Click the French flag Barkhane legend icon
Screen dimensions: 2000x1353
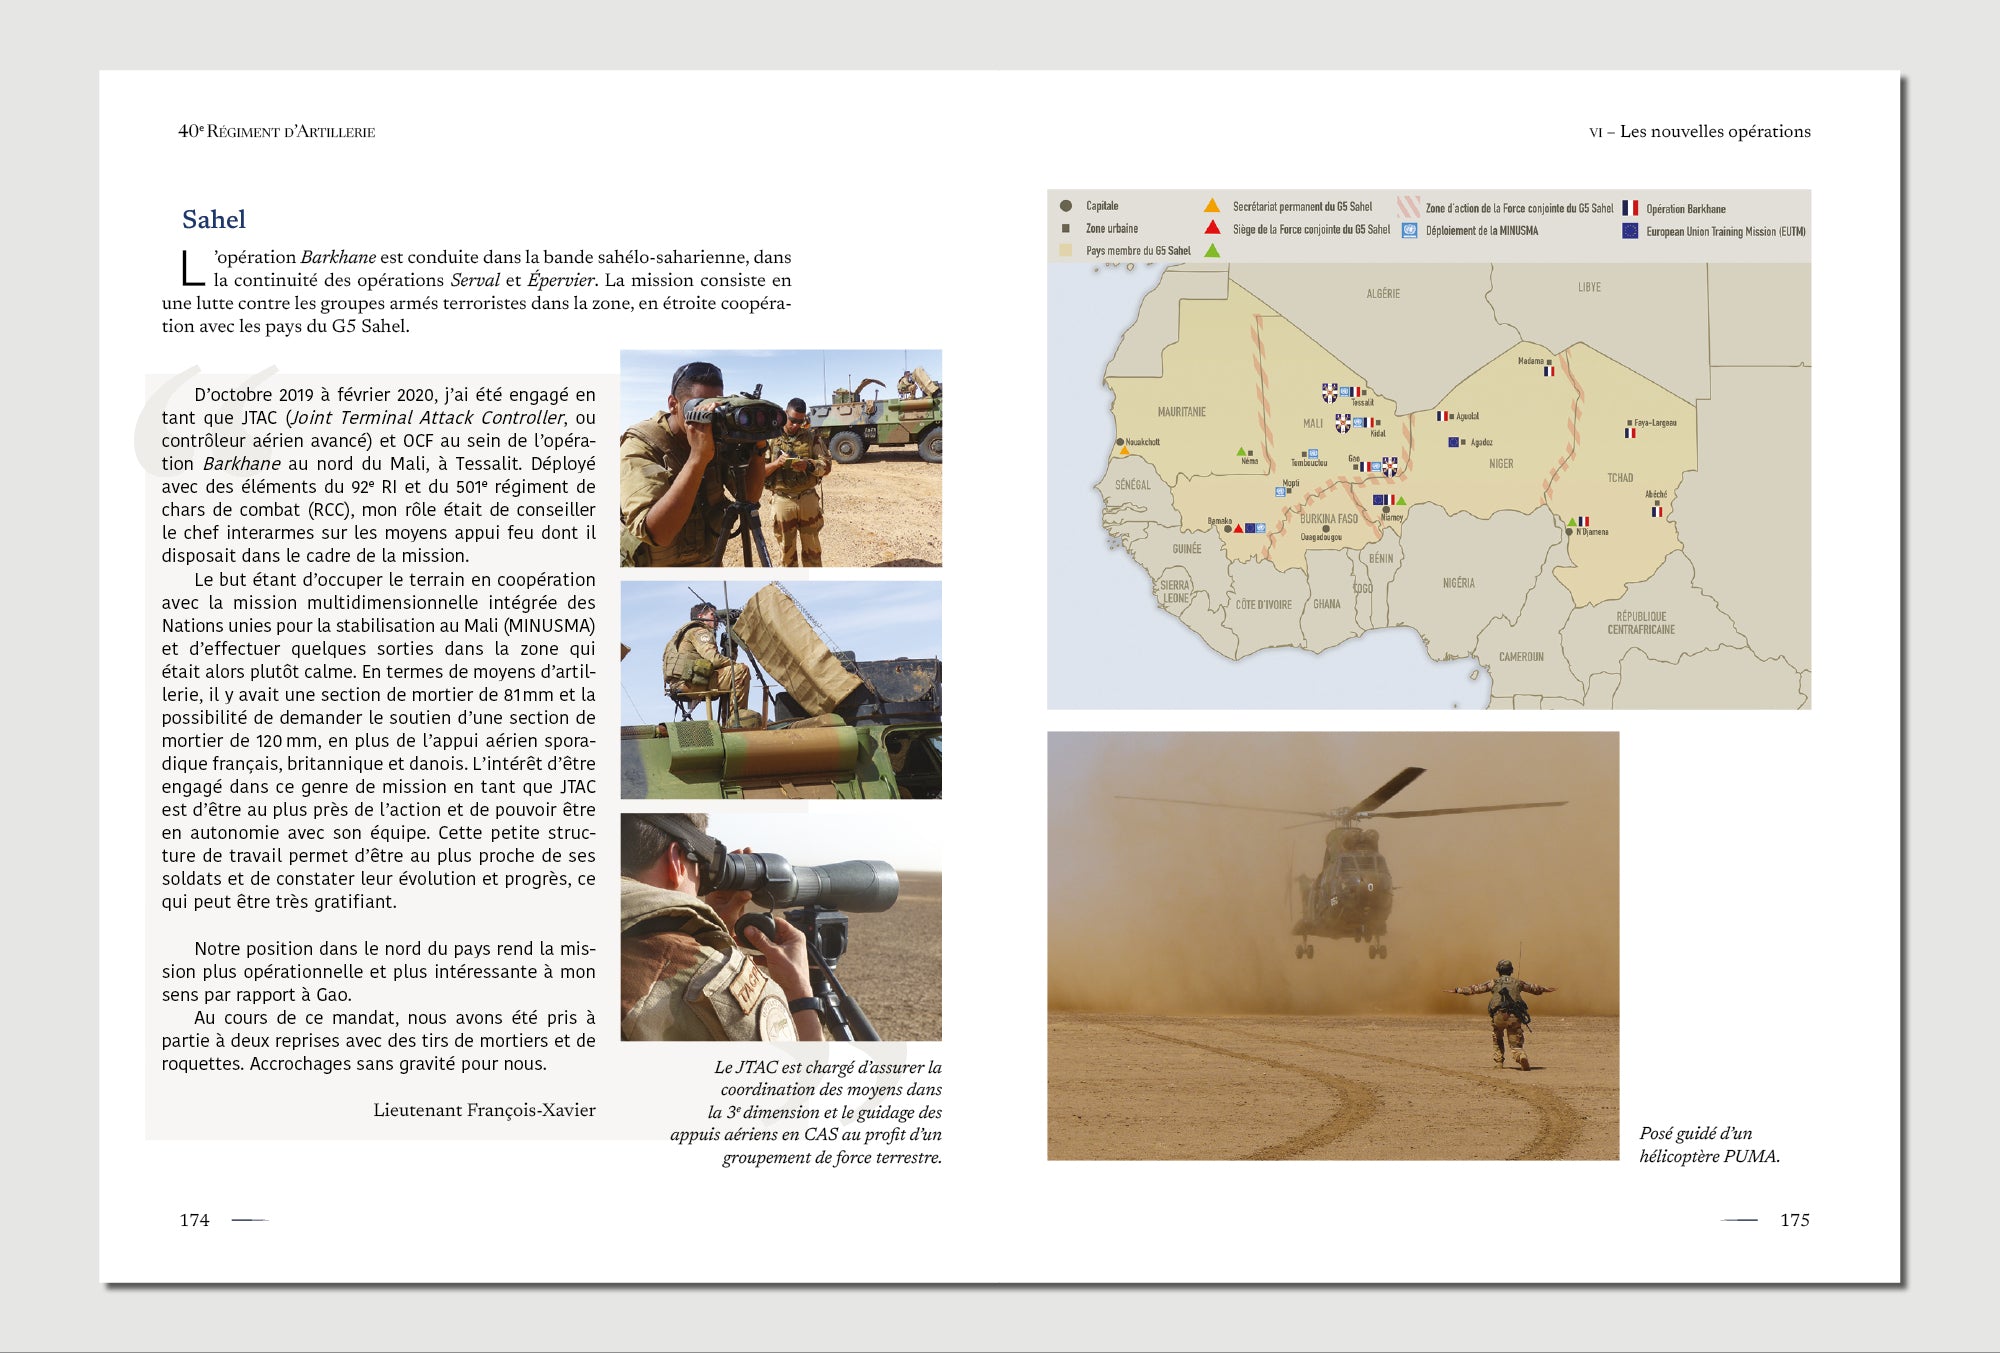point(1630,208)
